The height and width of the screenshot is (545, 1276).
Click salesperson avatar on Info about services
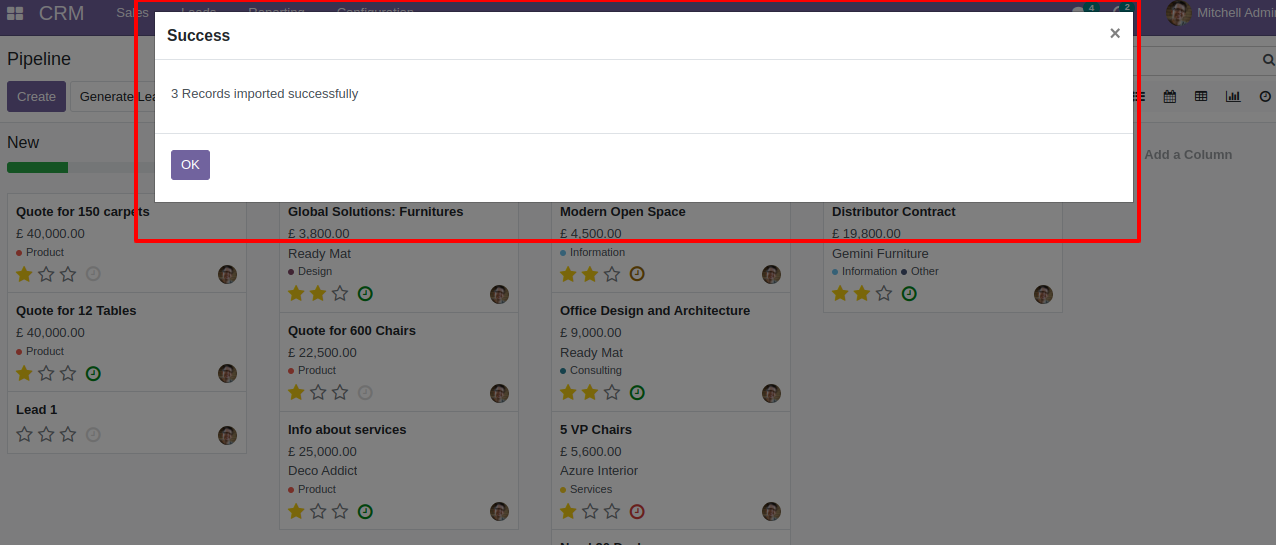coord(499,511)
